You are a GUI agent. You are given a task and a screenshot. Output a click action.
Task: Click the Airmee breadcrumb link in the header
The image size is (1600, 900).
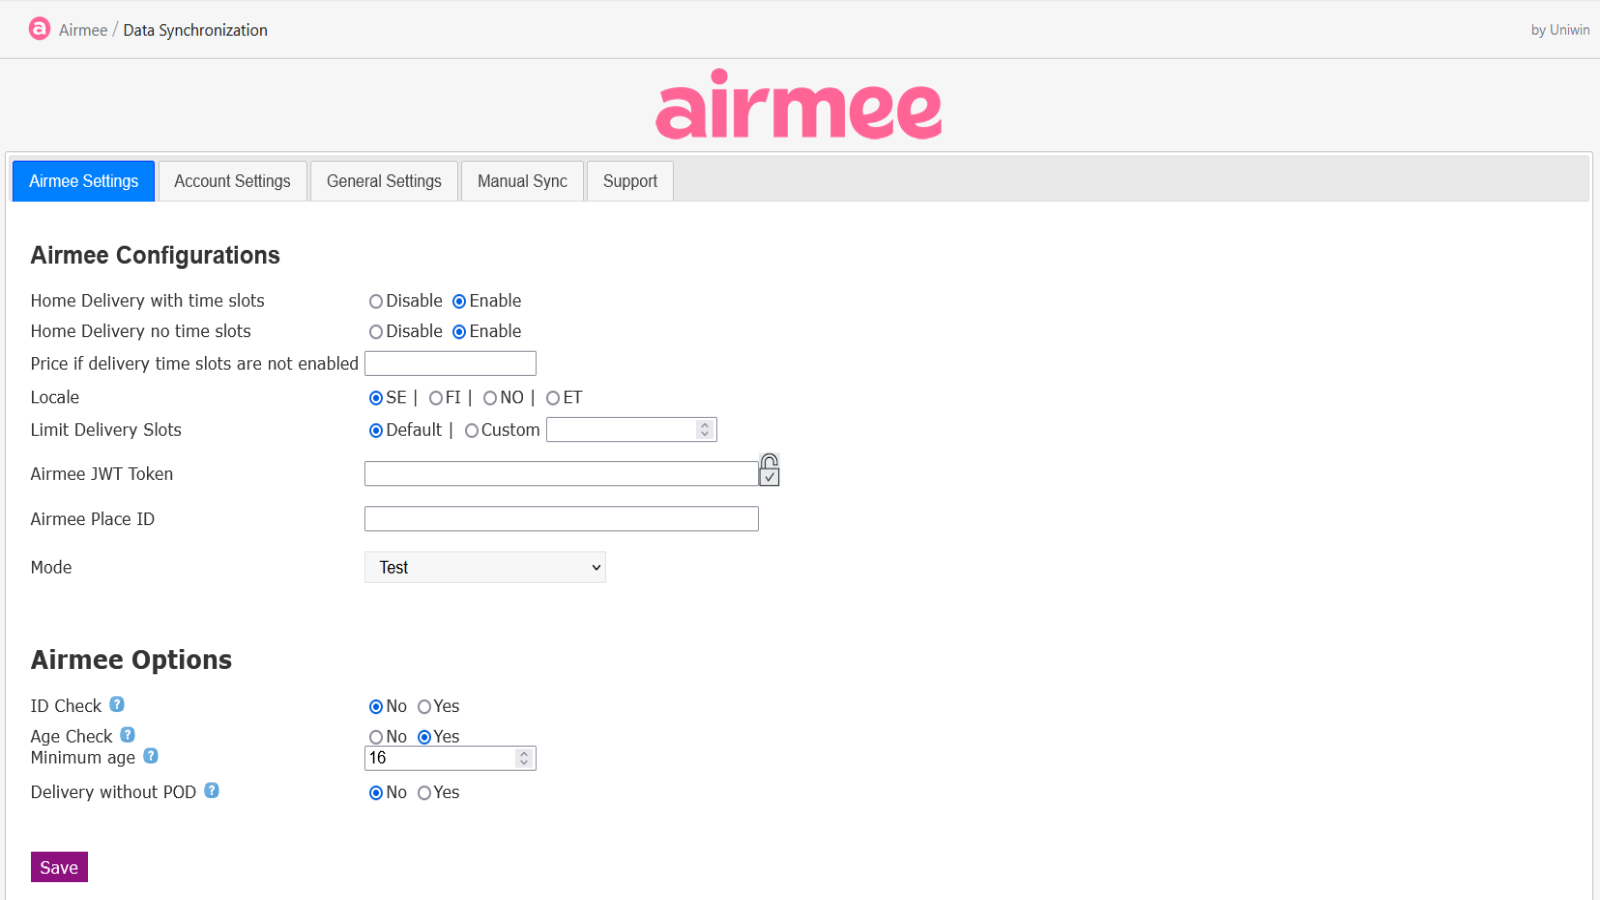pos(84,30)
